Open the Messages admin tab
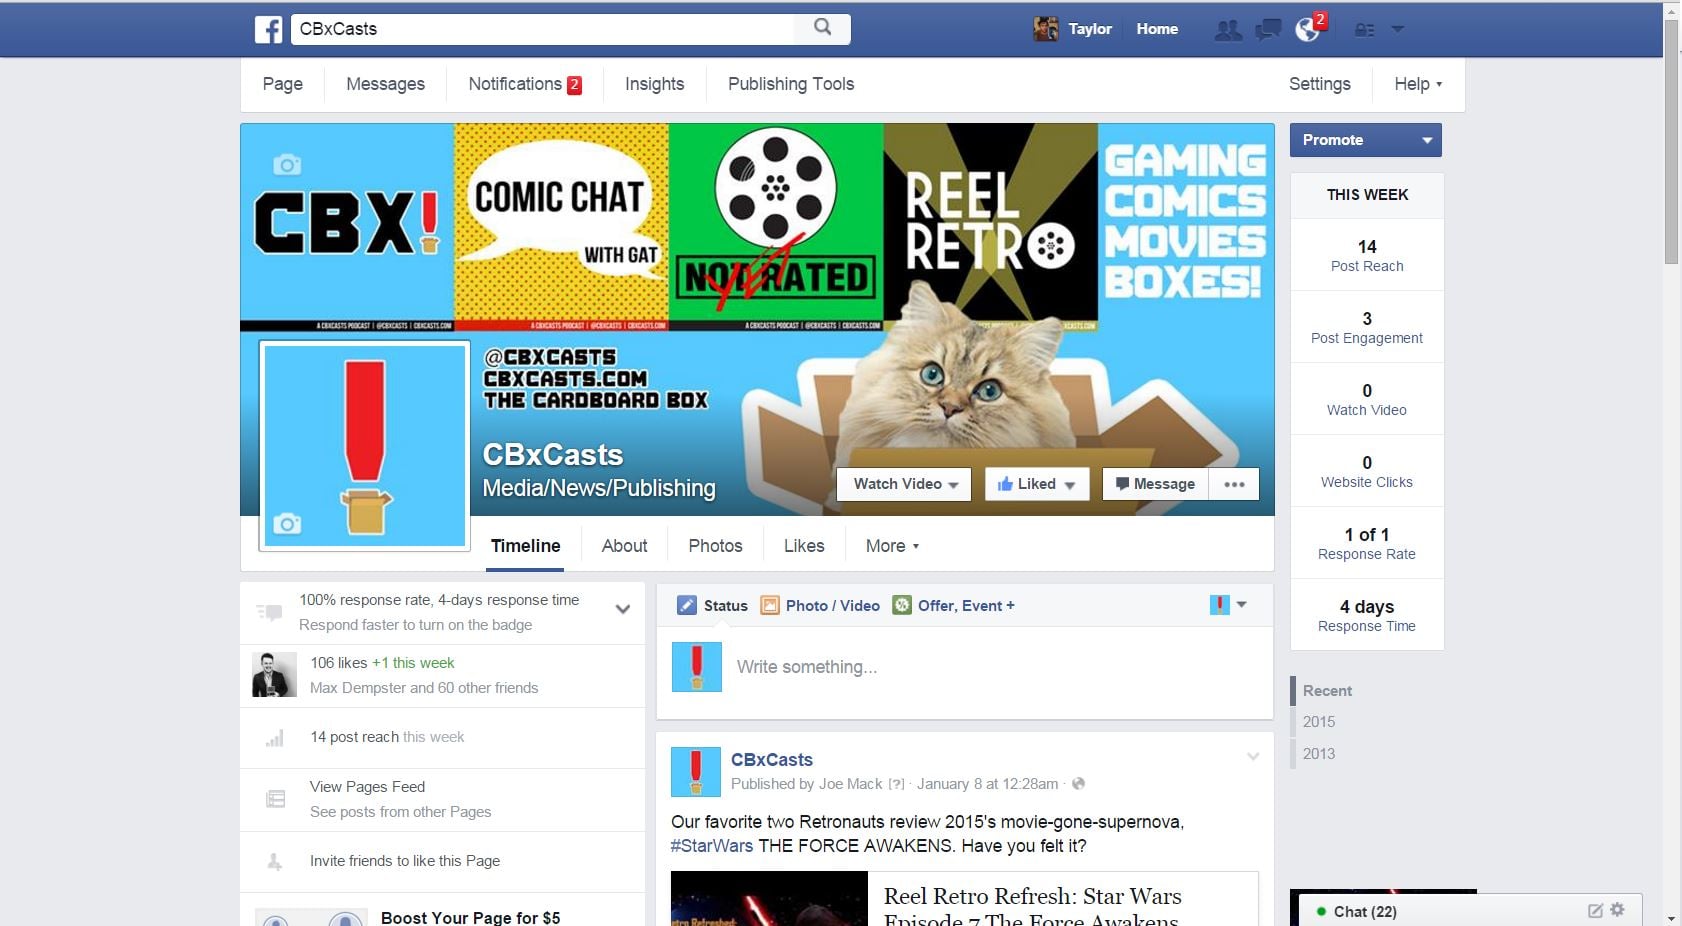Viewport: 1682px width, 926px height. (385, 84)
